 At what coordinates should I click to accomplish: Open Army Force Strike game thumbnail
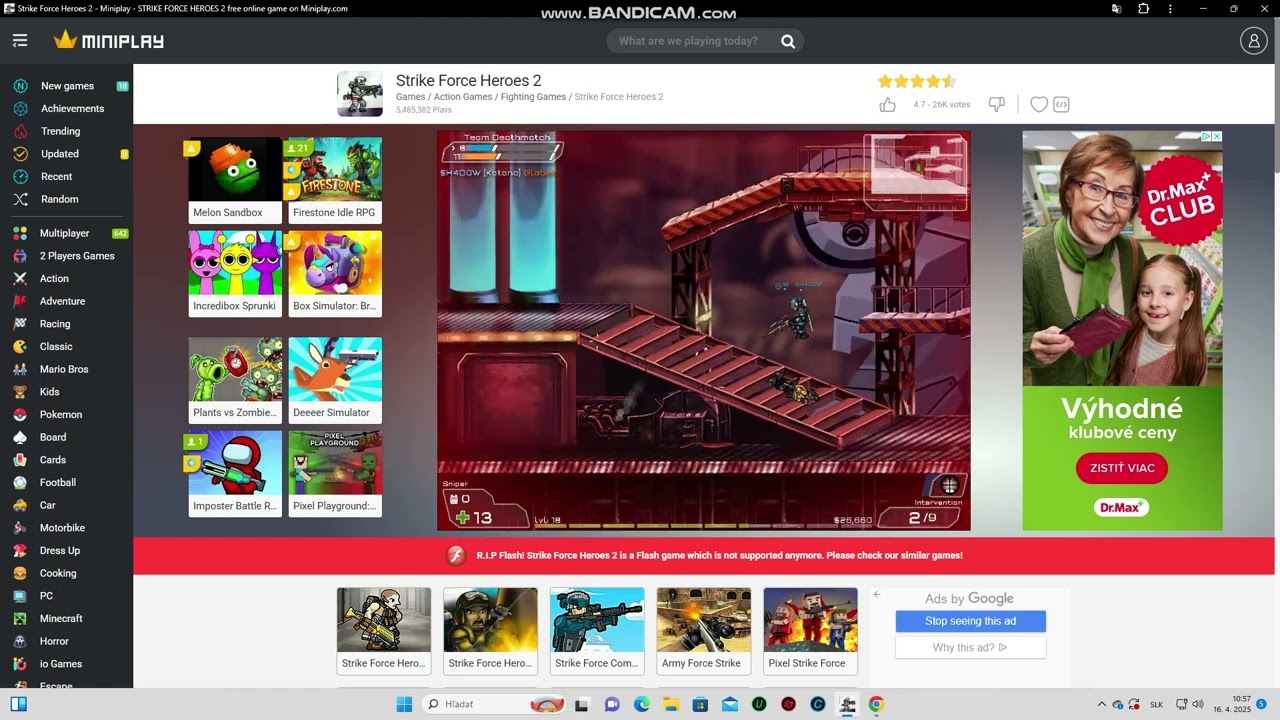[x=703, y=631]
